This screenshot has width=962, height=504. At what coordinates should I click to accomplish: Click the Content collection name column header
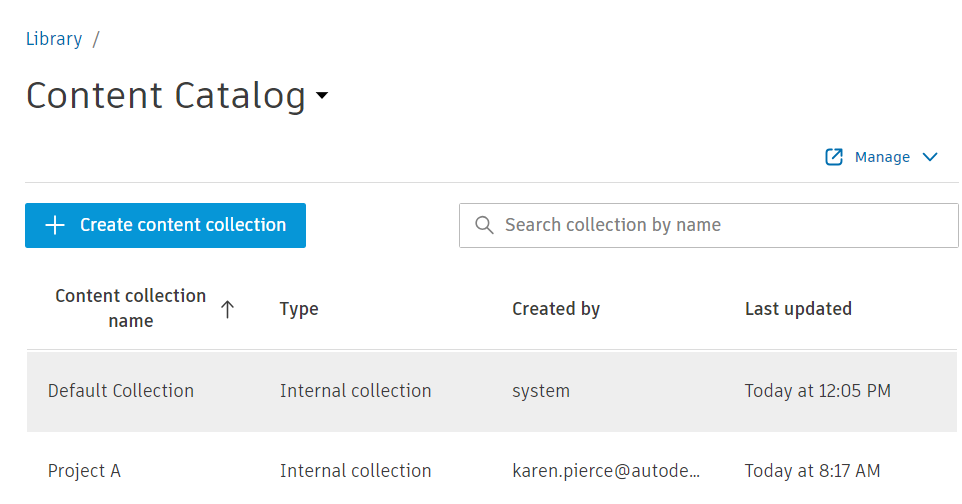[x=131, y=308]
